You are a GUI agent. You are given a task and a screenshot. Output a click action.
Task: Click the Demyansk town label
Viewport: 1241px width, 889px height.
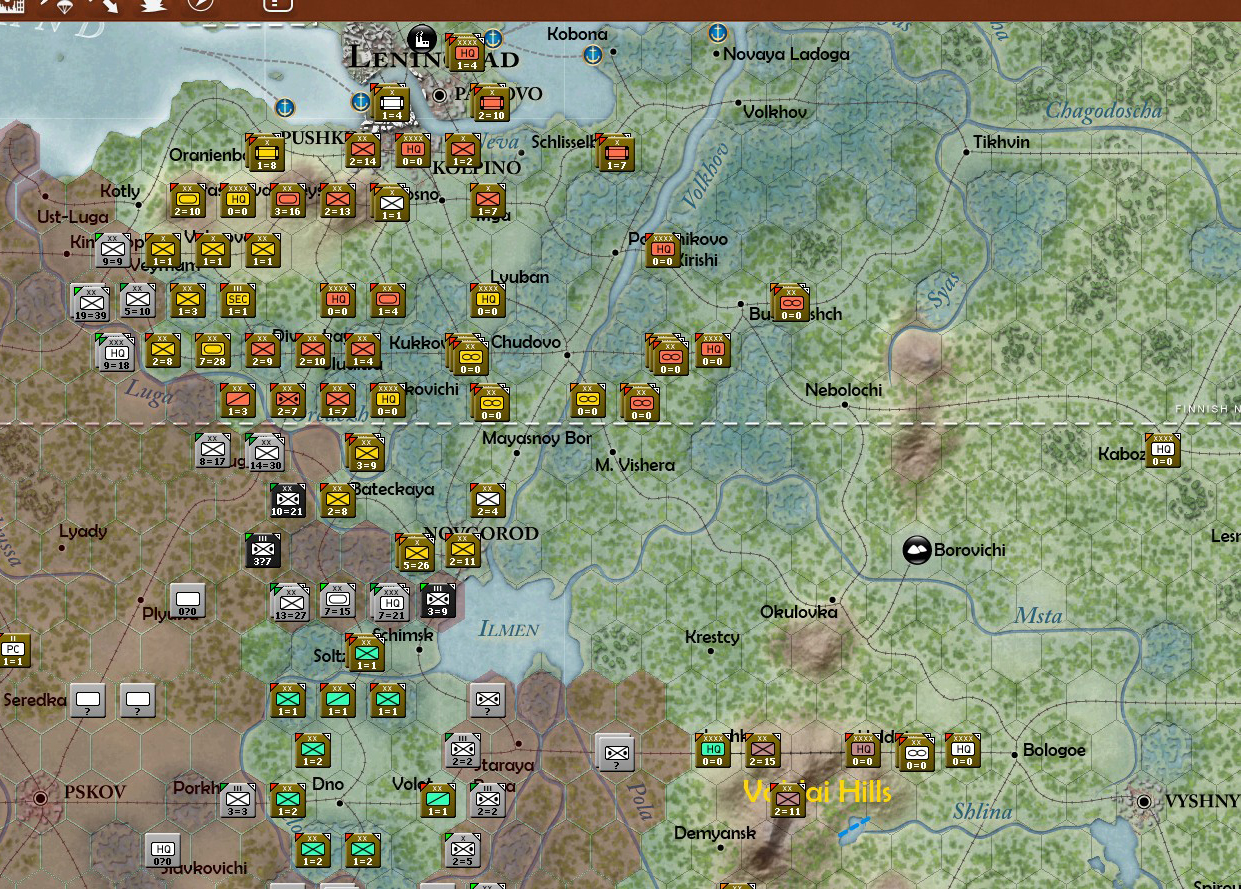(715, 834)
